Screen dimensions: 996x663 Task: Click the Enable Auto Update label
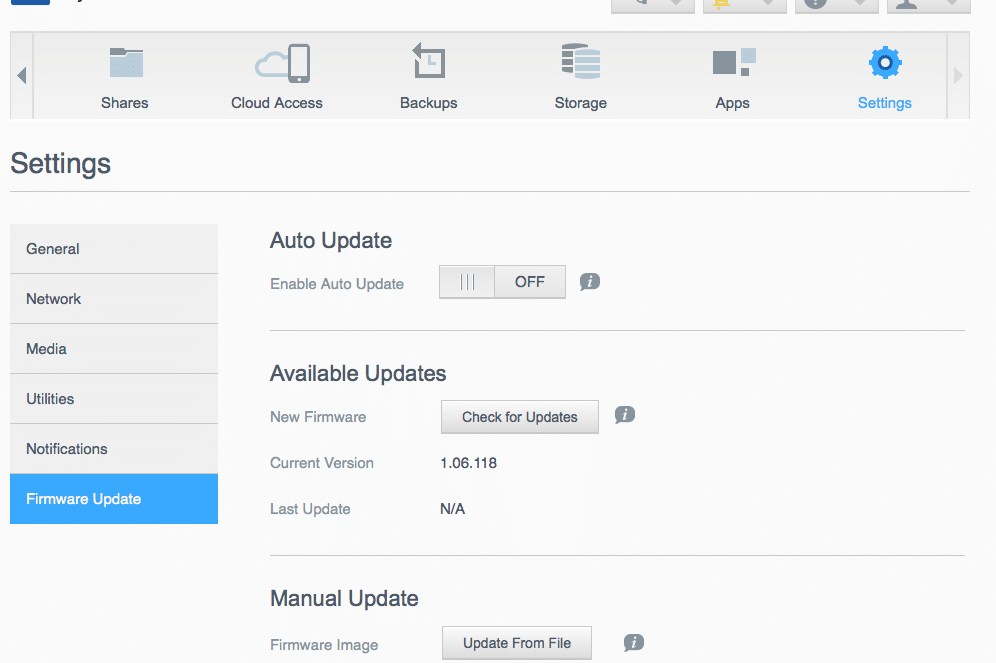337,284
